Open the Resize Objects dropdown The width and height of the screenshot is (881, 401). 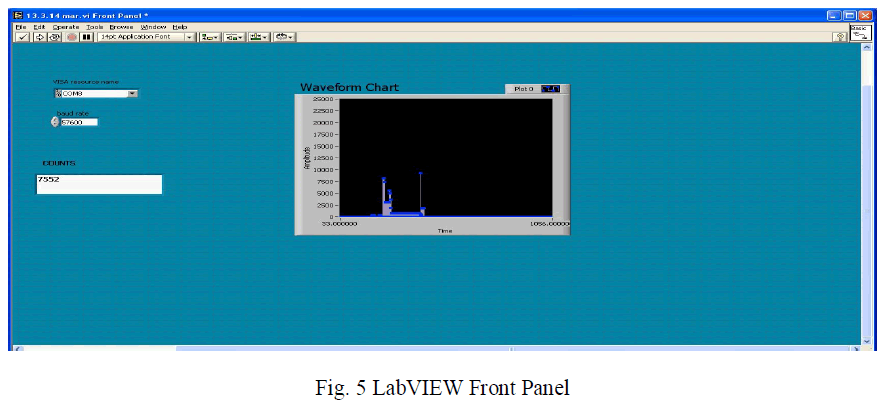pyautogui.click(x=259, y=37)
